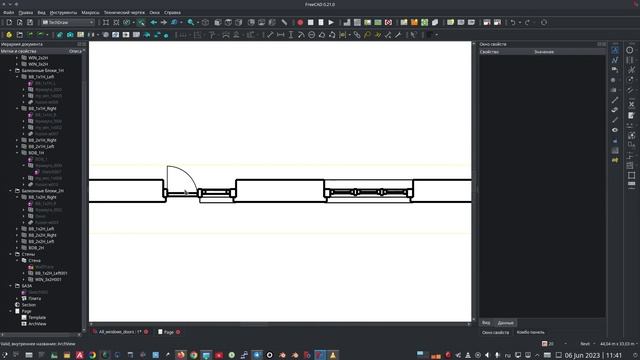Image resolution: width=640 pixels, height=360 pixels.
Task: Click the stop macro square icon
Action: (311, 22)
